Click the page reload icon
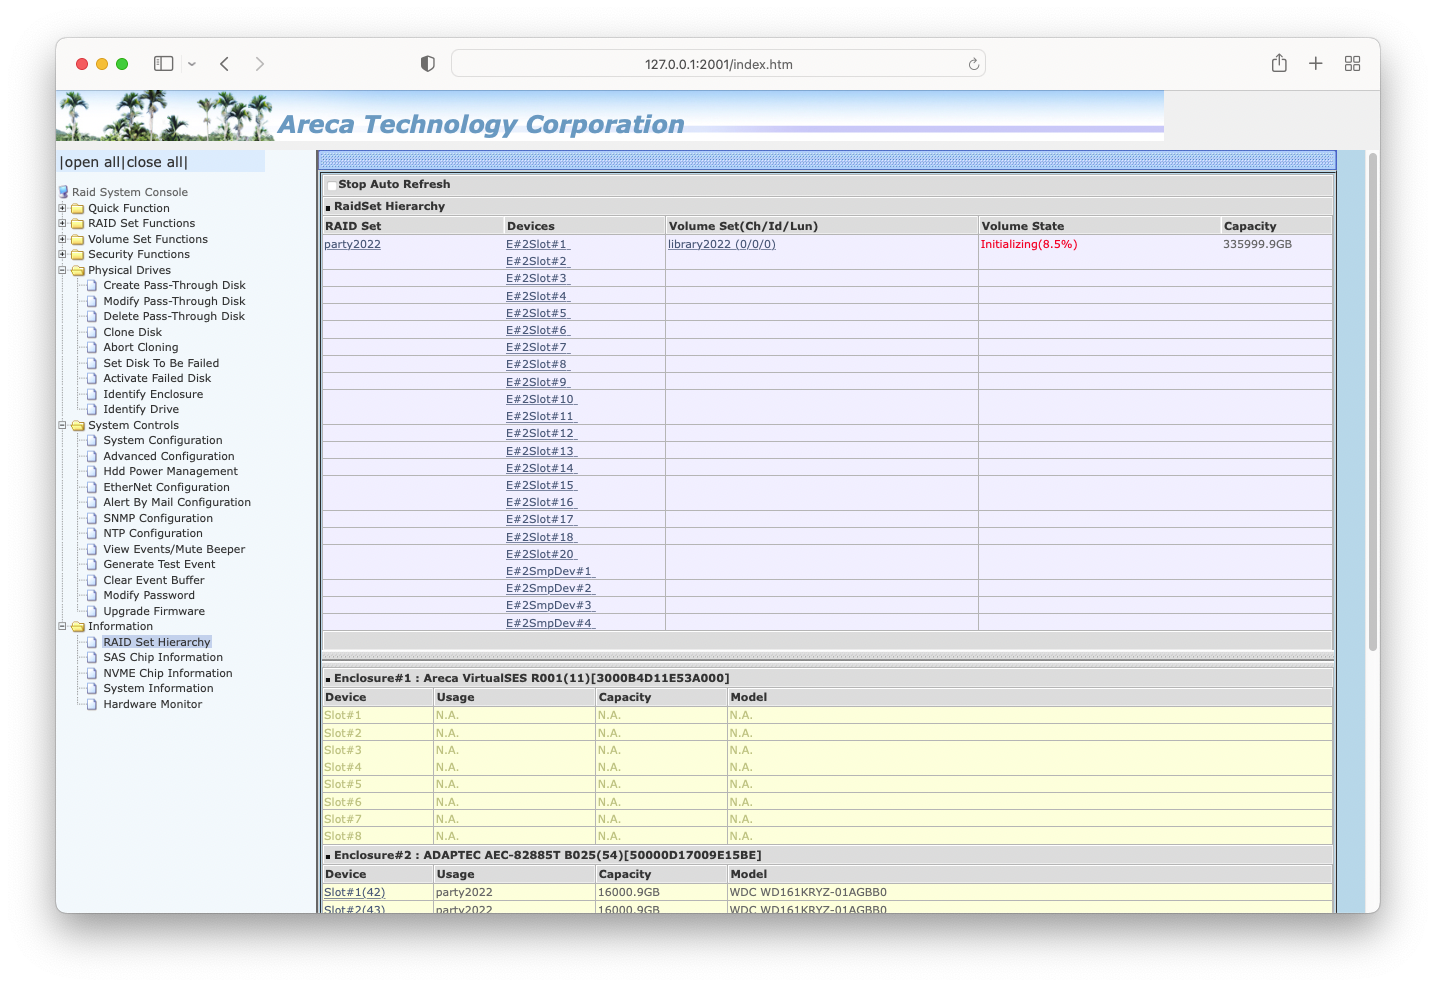This screenshot has width=1436, height=987. [x=973, y=64]
